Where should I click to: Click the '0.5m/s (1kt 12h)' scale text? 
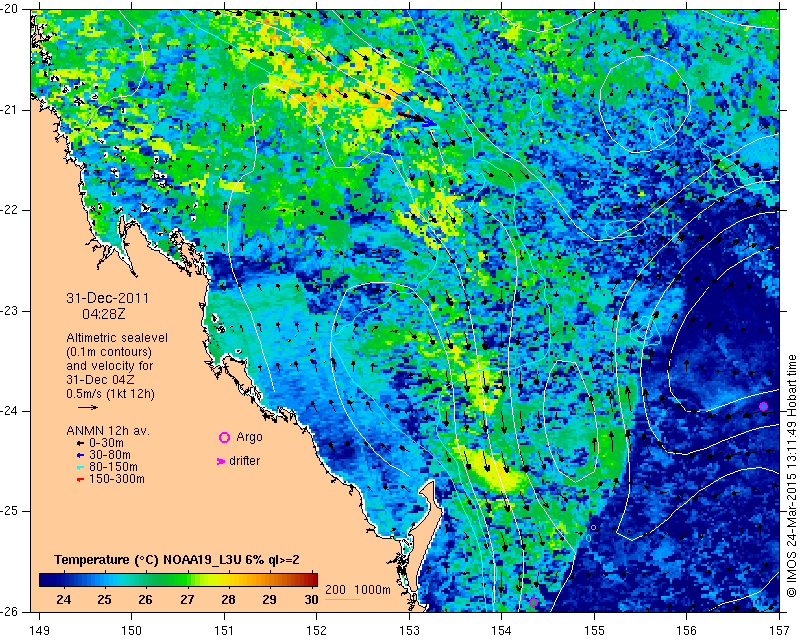click(111, 394)
